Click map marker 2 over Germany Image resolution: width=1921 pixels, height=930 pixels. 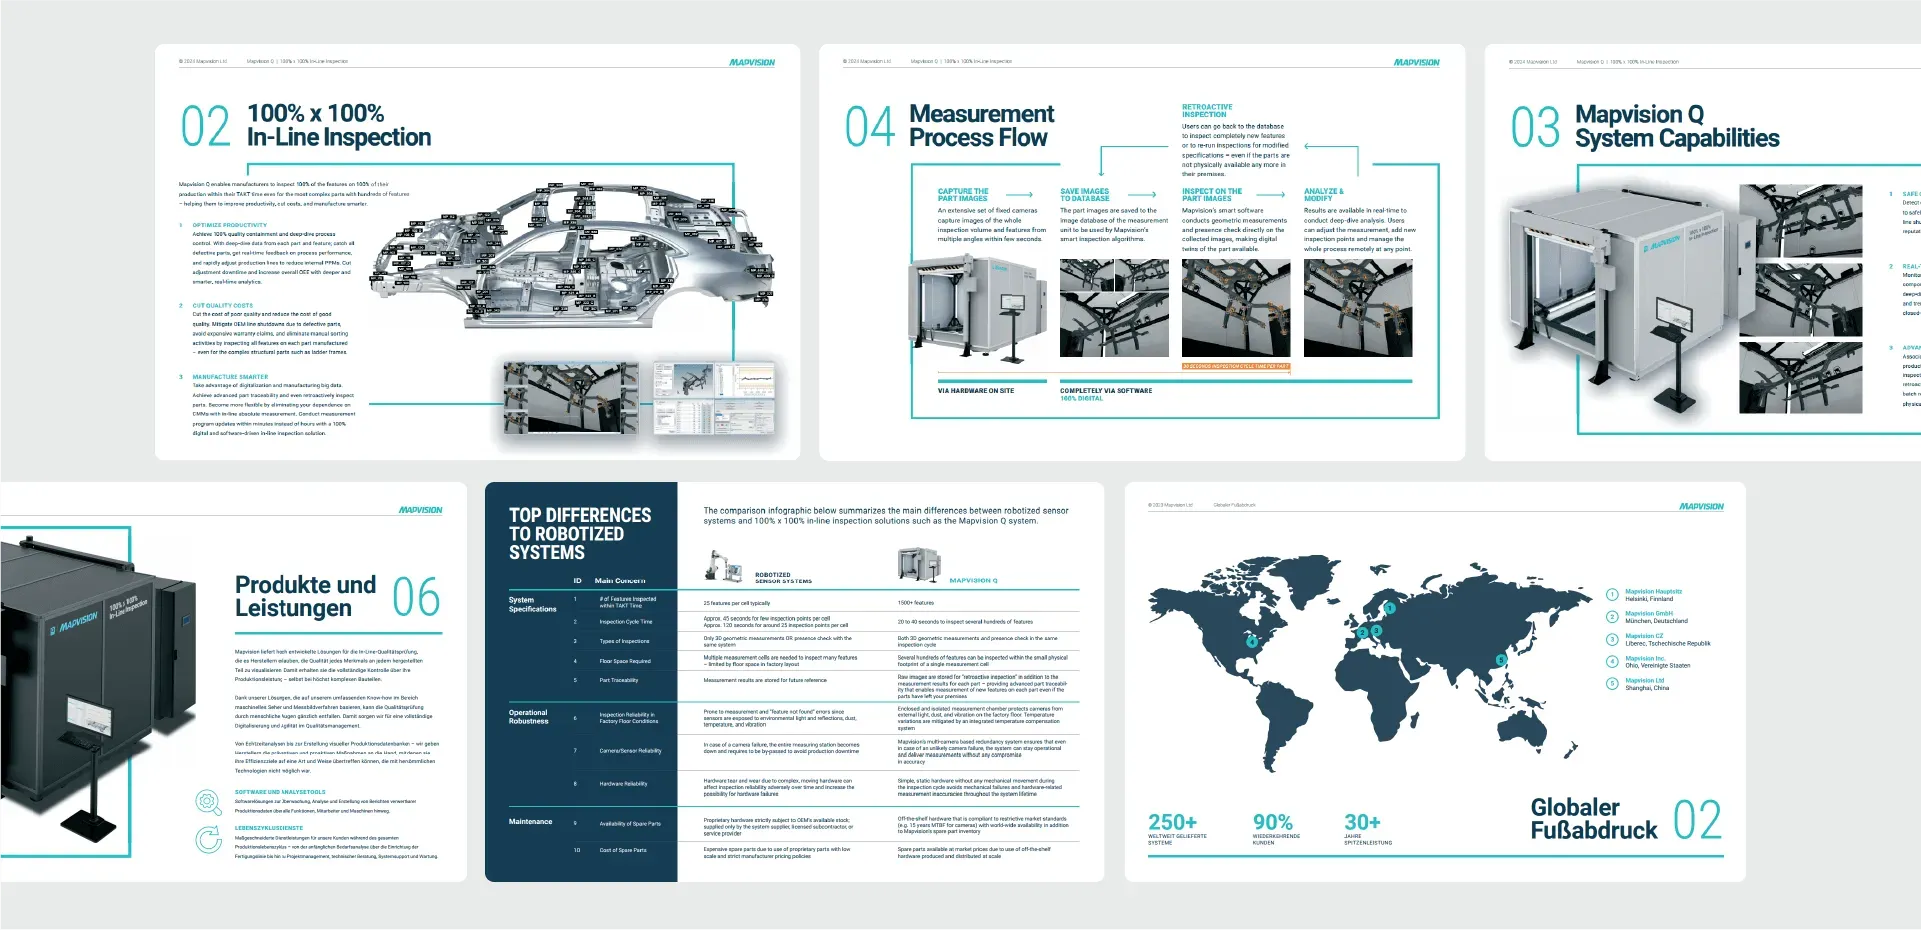pos(1362,632)
